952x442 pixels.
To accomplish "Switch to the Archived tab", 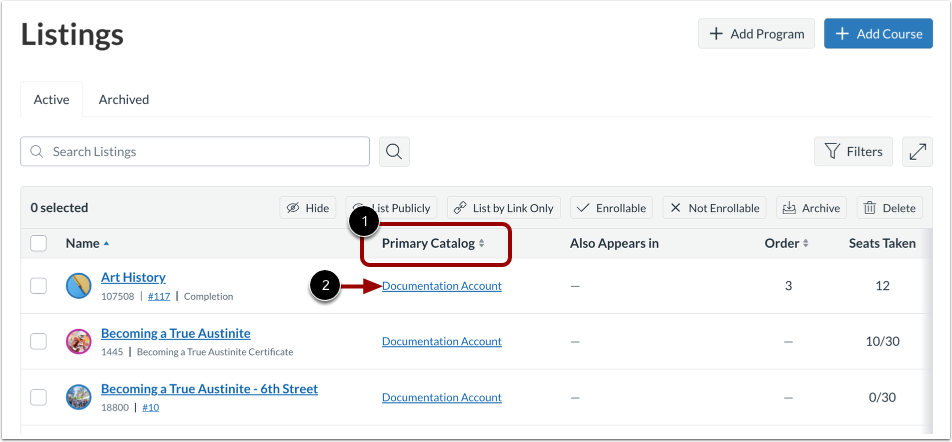I will pos(124,100).
